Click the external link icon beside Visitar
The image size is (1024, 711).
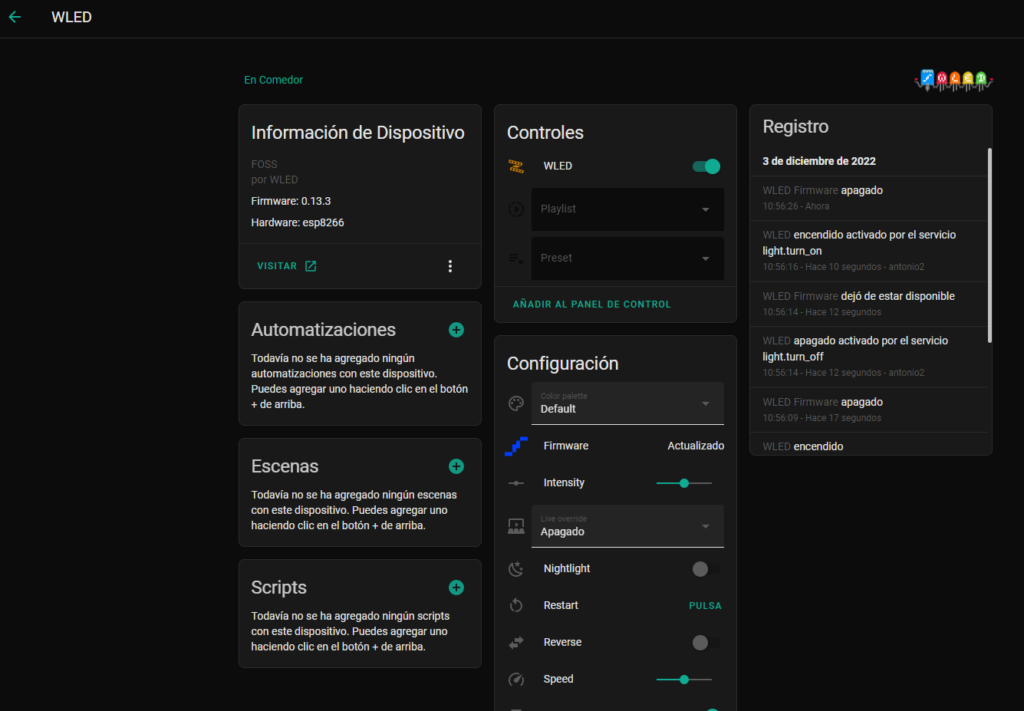311,266
